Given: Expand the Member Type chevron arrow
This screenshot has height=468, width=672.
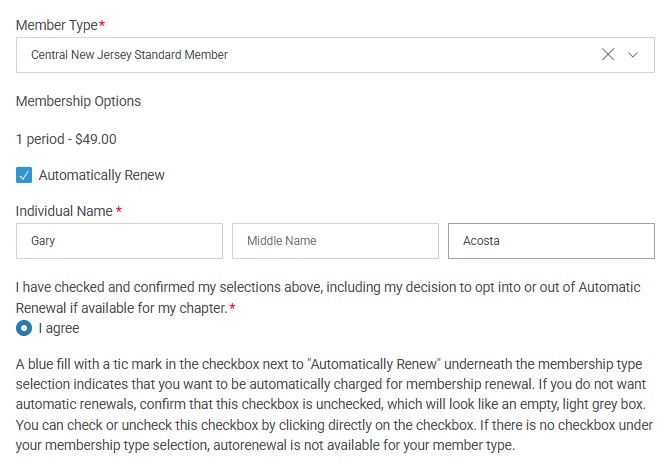Looking at the screenshot, I should coord(633,55).
